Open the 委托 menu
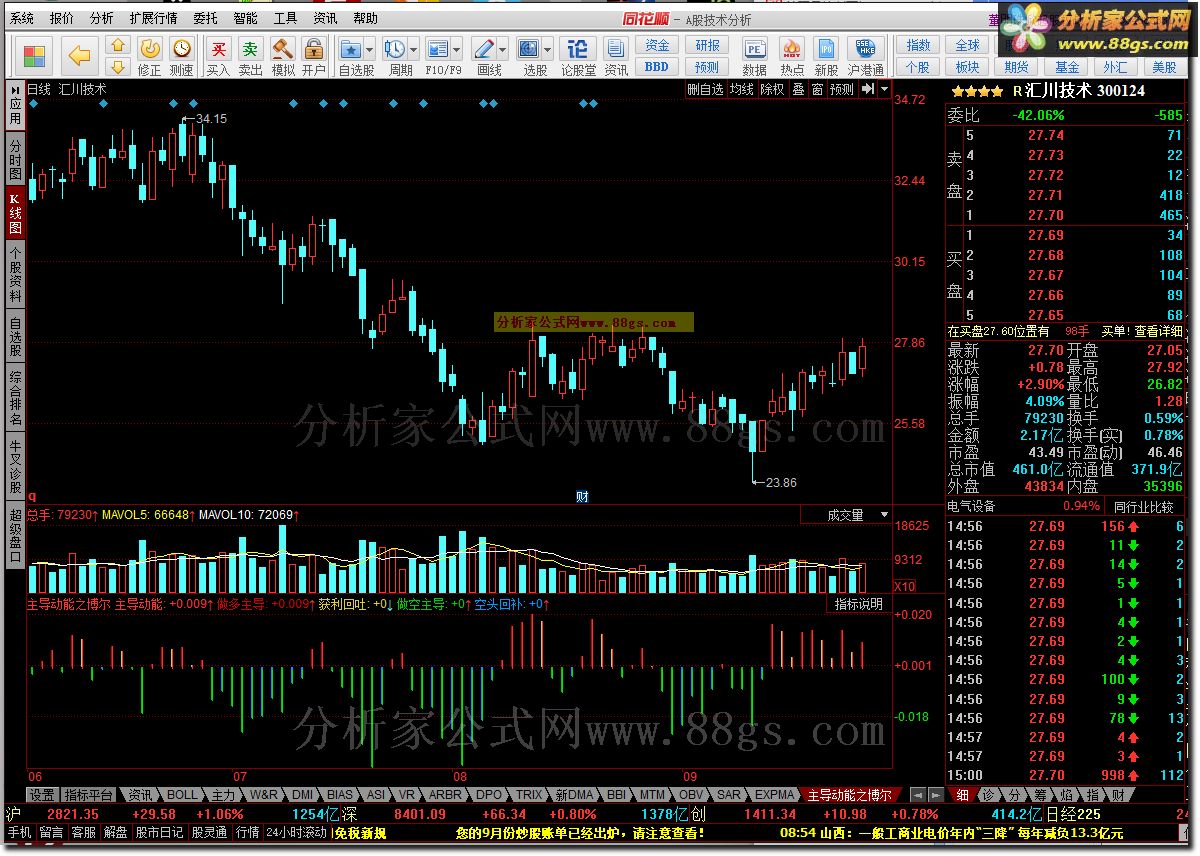Image resolution: width=1200 pixels, height=856 pixels. click(206, 18)
